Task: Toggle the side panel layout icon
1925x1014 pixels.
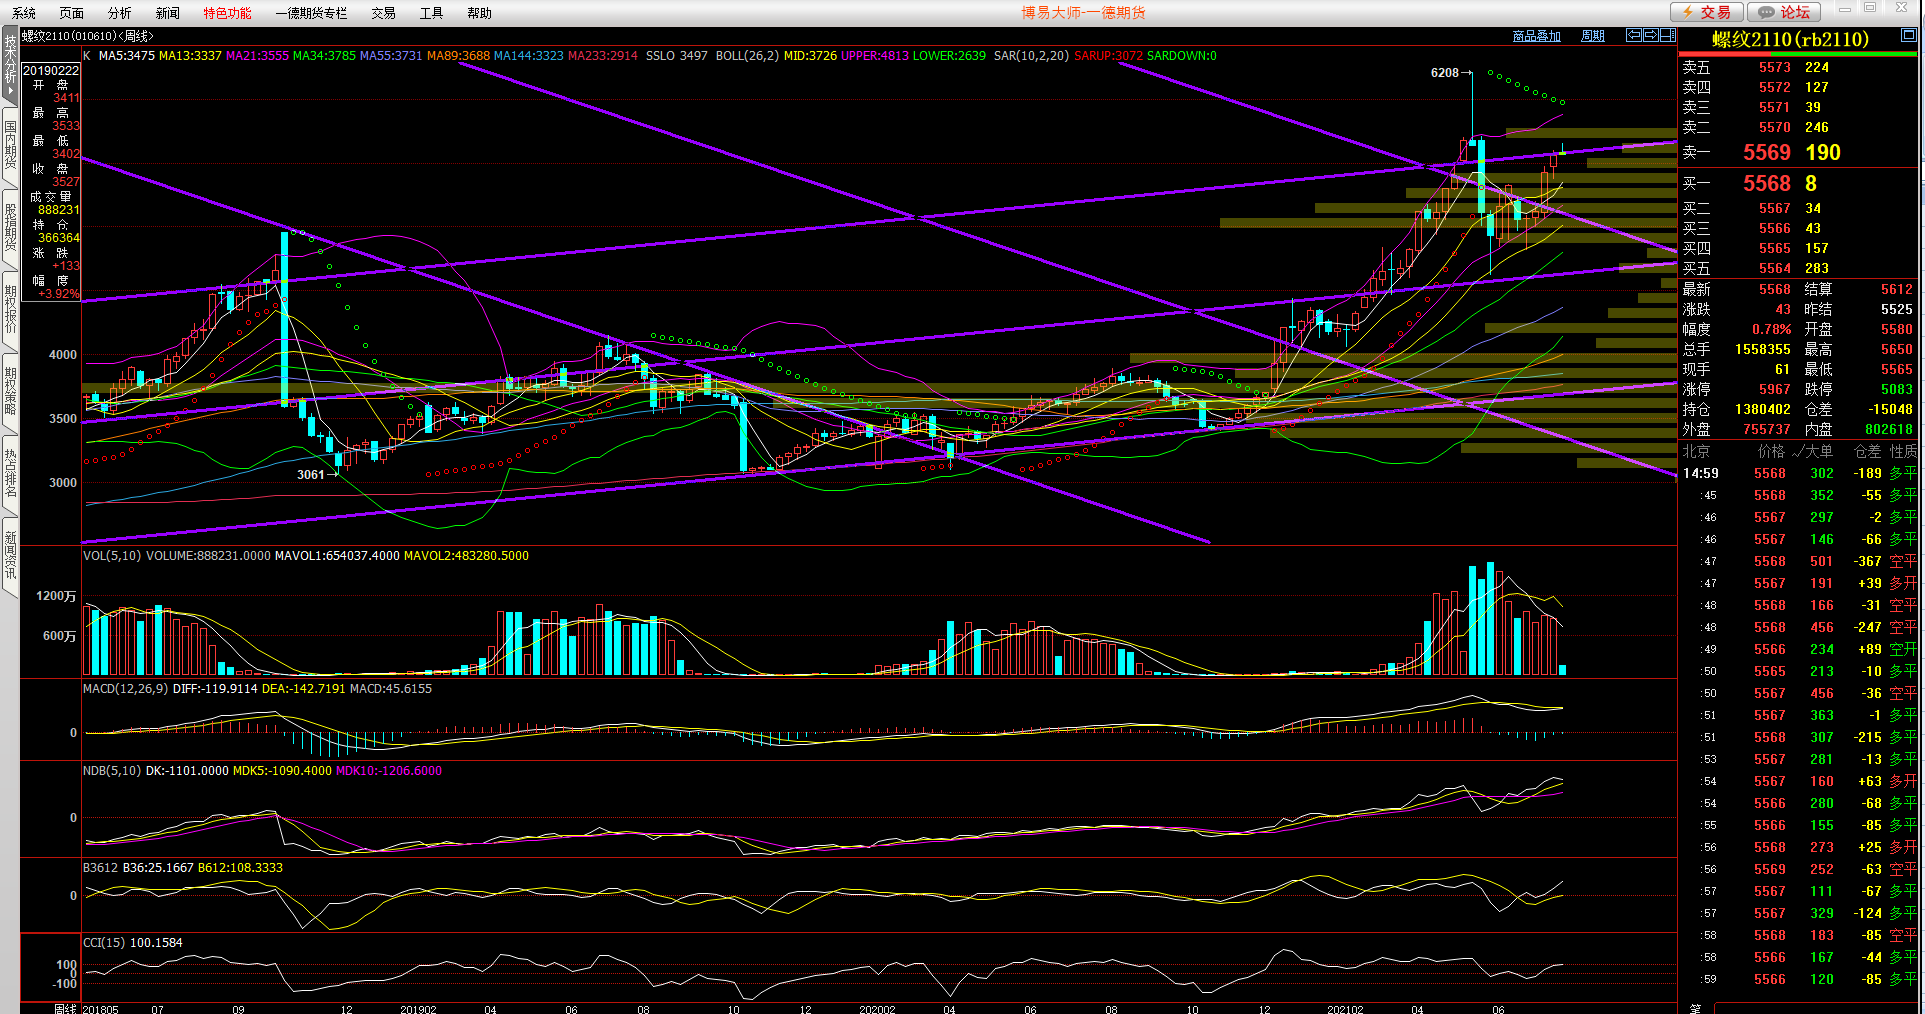Action: [x=1667, y=35]
